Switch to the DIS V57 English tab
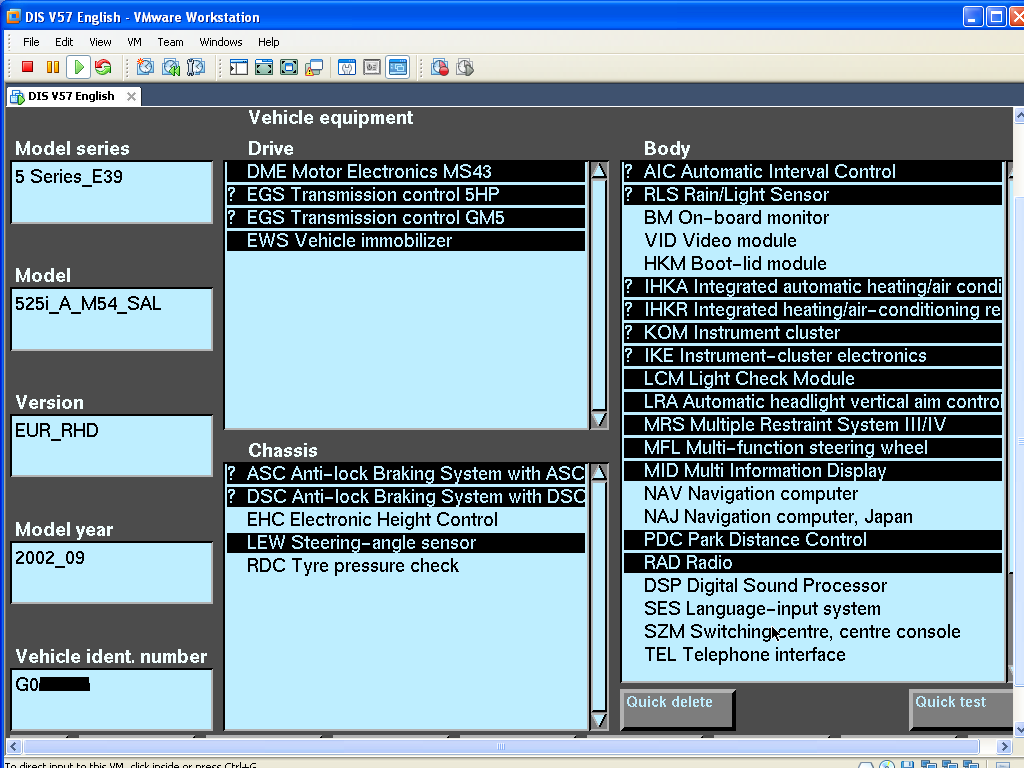Image resolution: width=1024 pixels, height=768 pixels. click(x=71, y=96)
